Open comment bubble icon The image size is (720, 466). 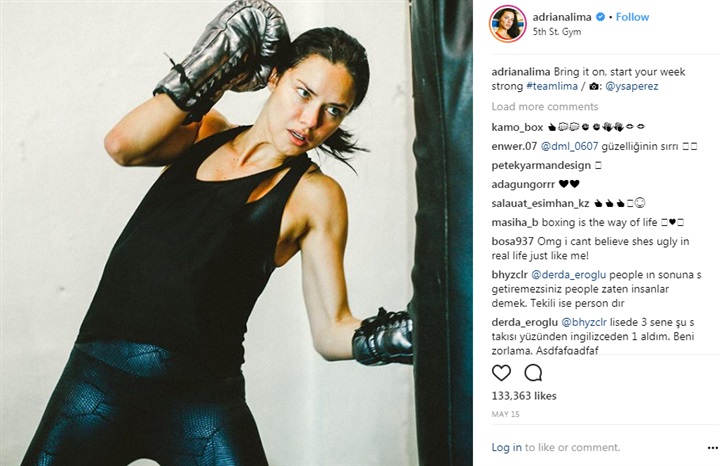click(533, 372)
